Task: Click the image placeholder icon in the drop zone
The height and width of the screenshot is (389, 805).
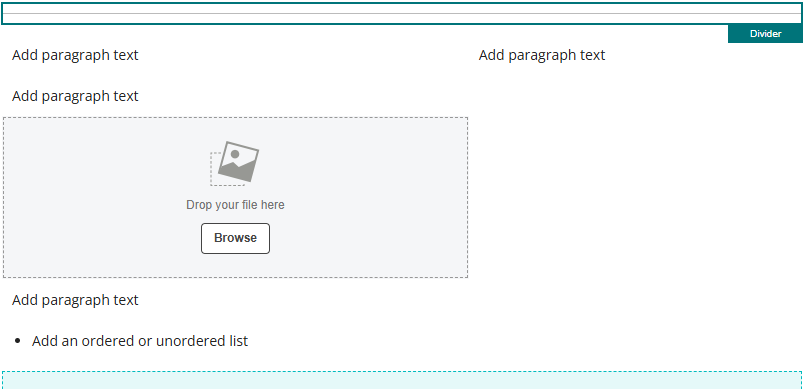Action: pos(235,163)
